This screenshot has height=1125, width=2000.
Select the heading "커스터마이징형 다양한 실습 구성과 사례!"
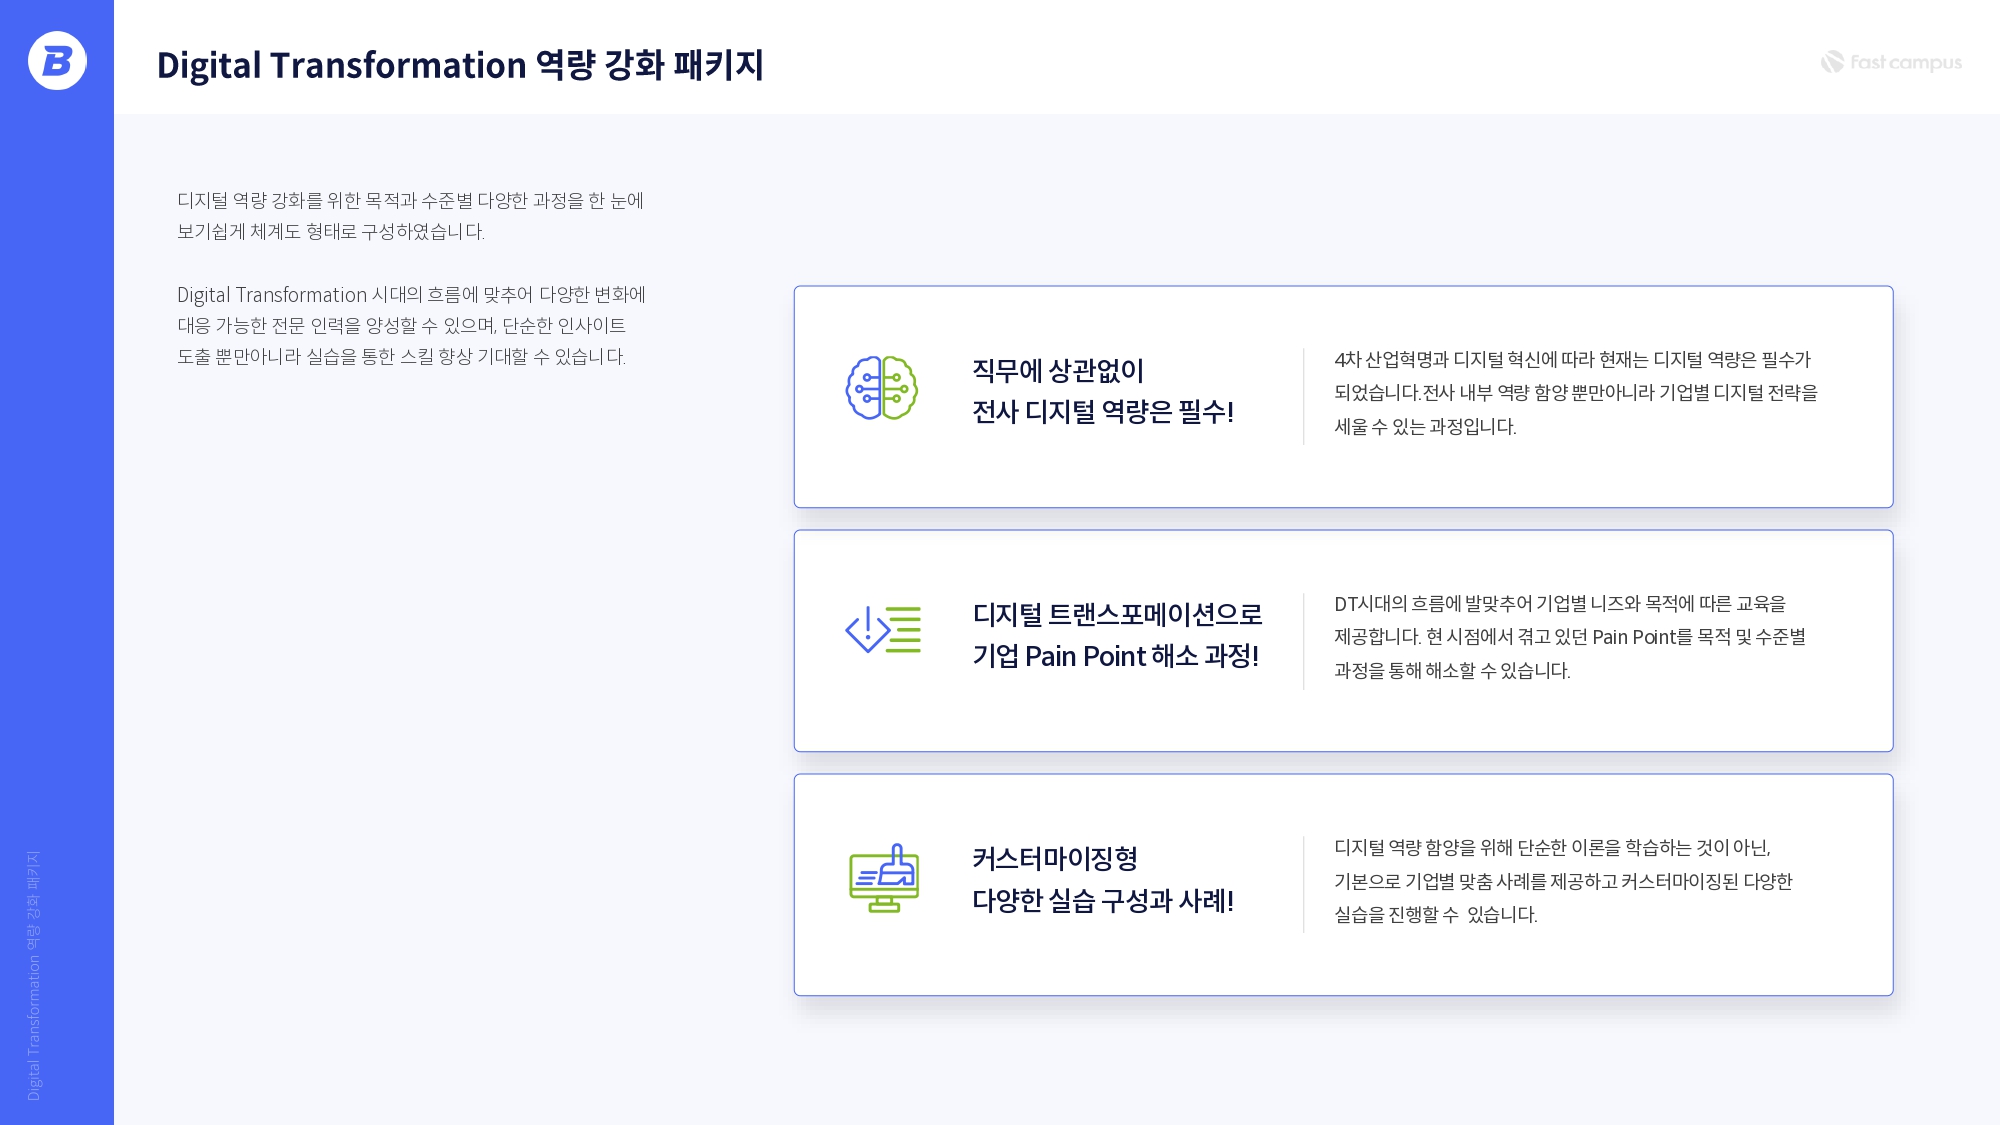click(x=1102, y=879)
